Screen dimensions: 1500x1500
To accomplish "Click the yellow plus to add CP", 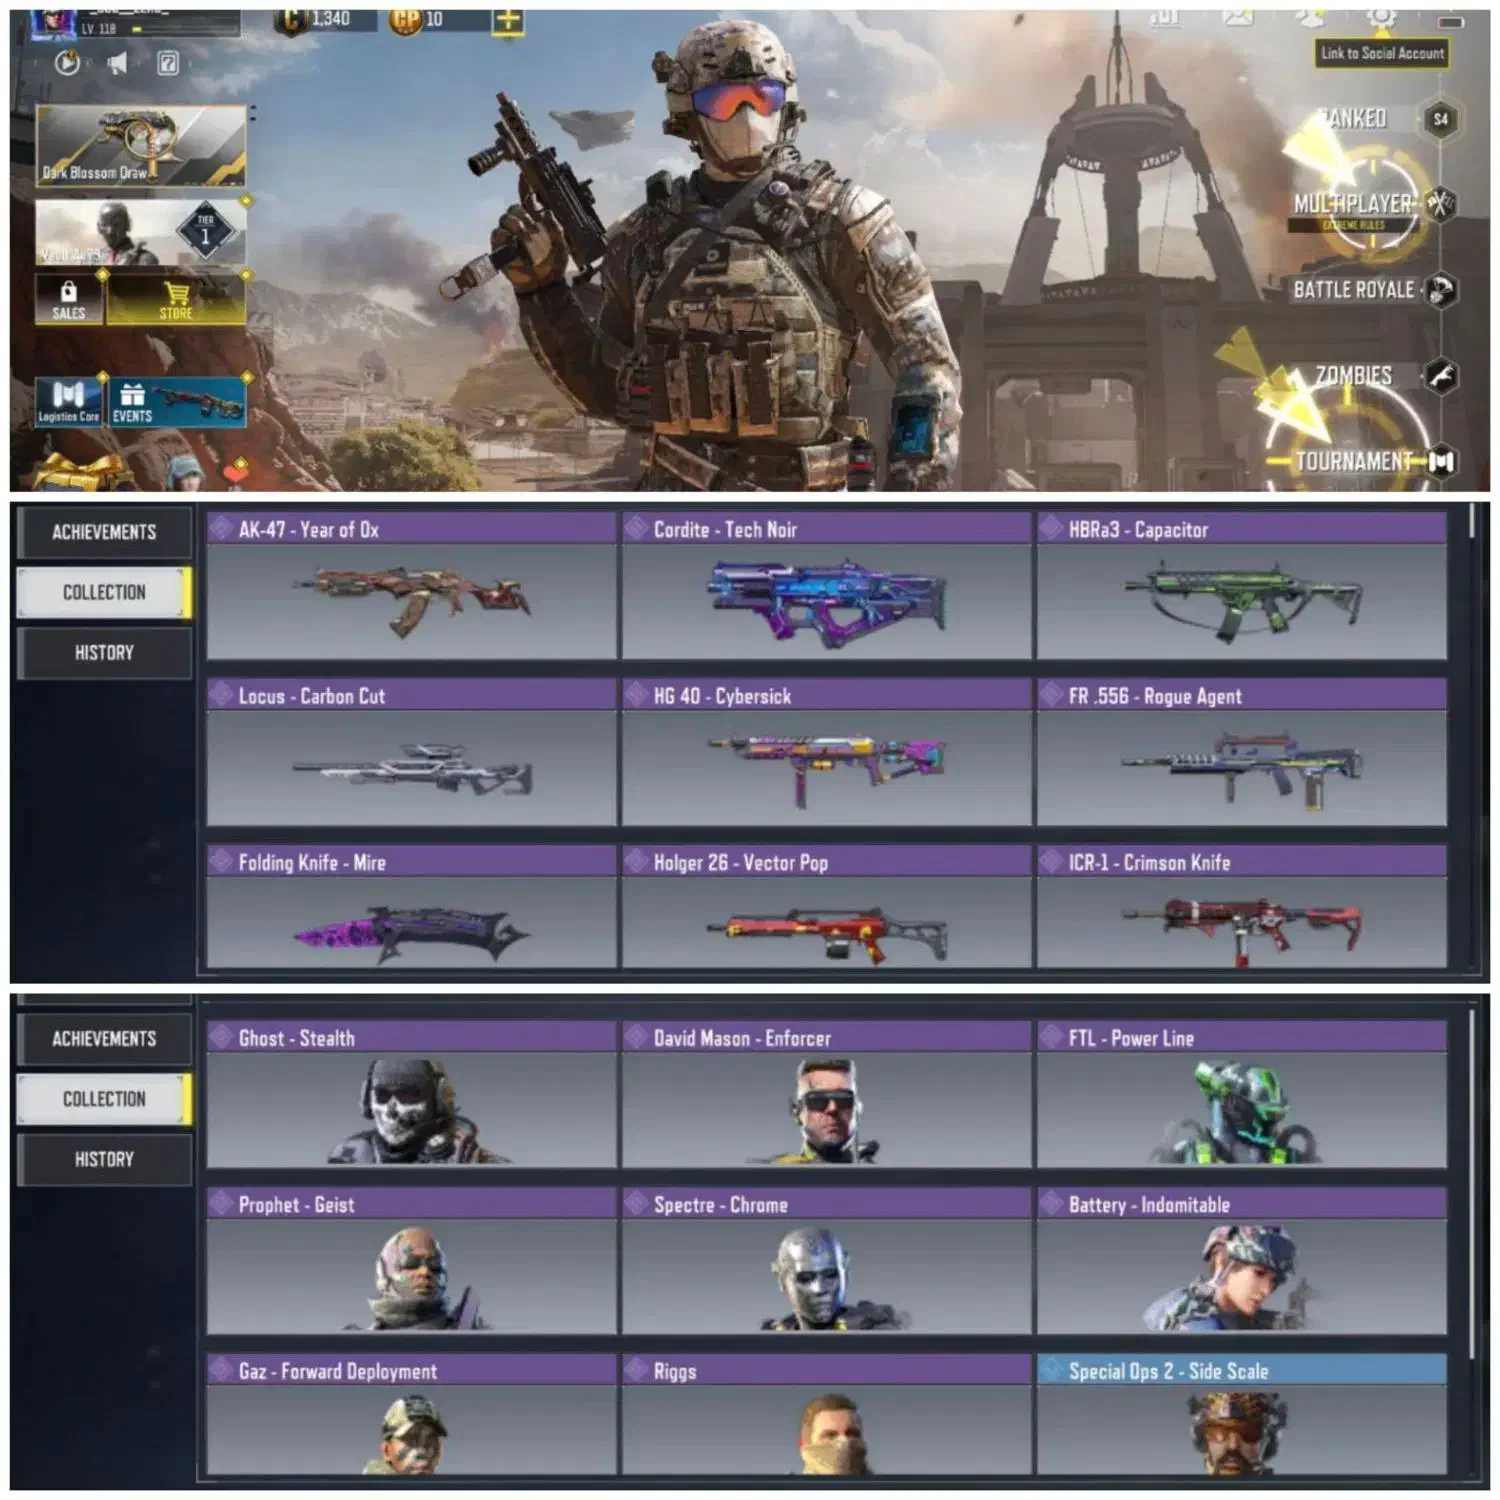I will [x=508, y=20].
